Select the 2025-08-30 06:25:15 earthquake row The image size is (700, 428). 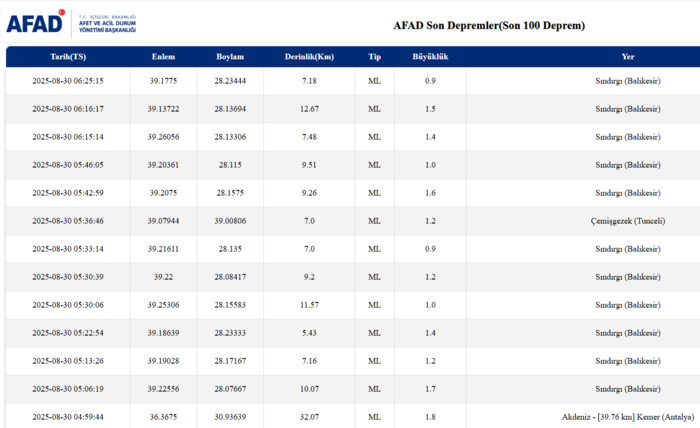tap(353, 81)
